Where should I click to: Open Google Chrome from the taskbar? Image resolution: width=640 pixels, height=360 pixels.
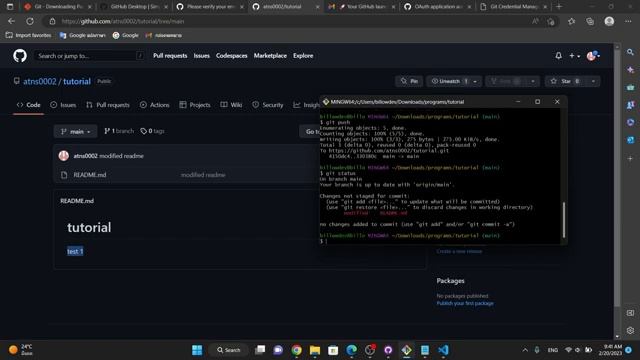click(297, 350)
